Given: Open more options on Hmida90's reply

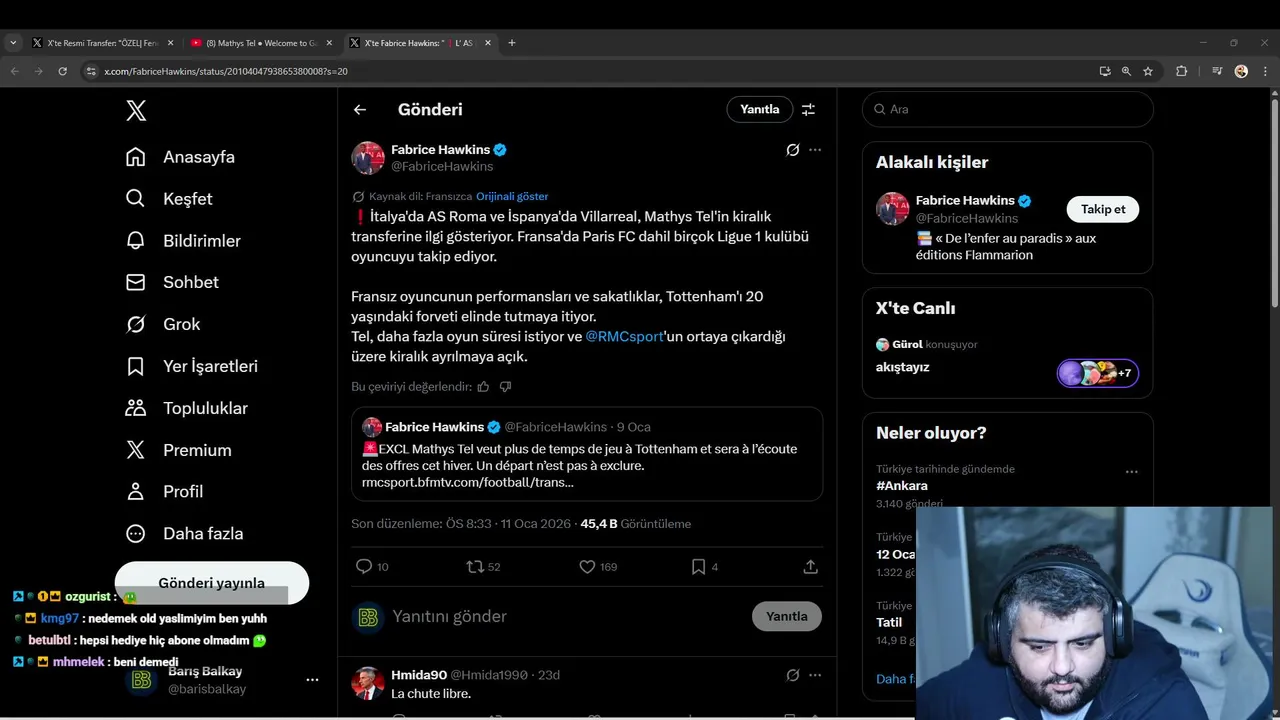Looking at the screenshot, I should [815, 675].
